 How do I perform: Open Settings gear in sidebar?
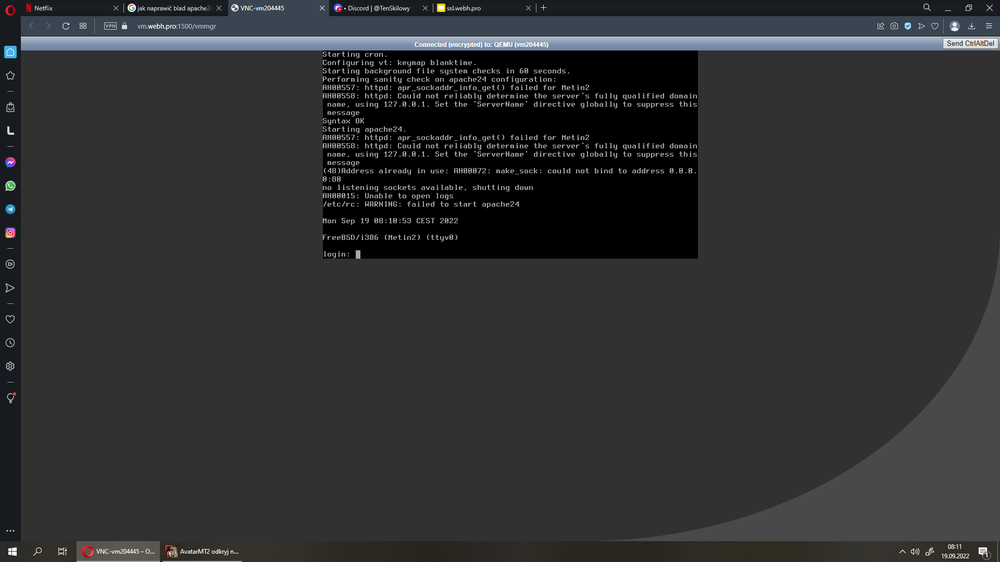10,367
